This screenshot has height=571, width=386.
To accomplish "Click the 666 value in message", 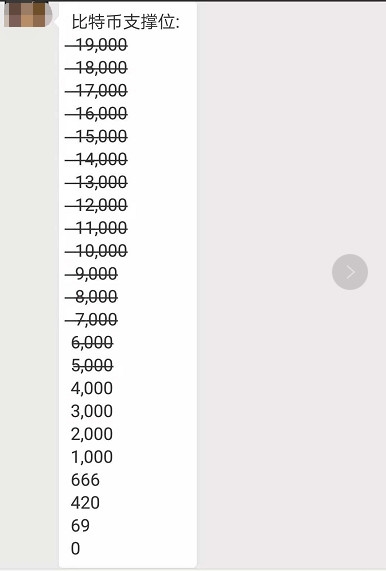I will click(85, 480).
